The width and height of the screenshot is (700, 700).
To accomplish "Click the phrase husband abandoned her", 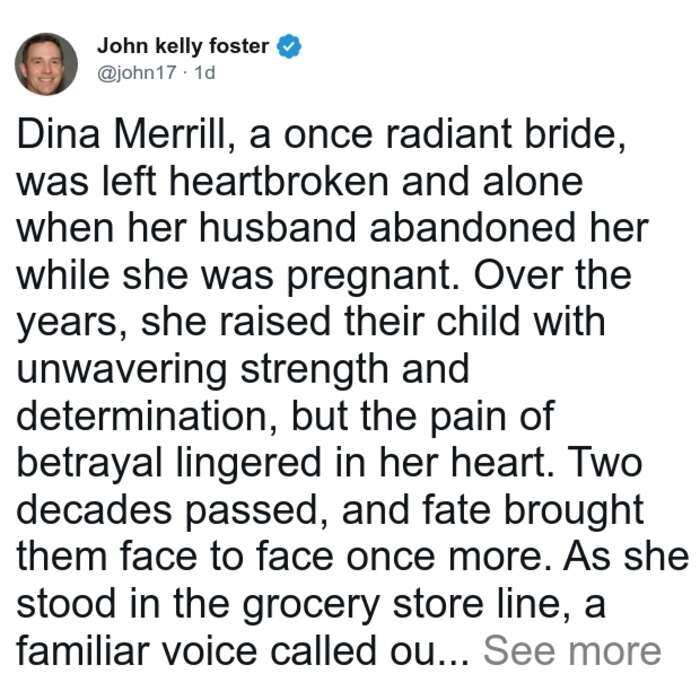I will [x=423, y=228].
